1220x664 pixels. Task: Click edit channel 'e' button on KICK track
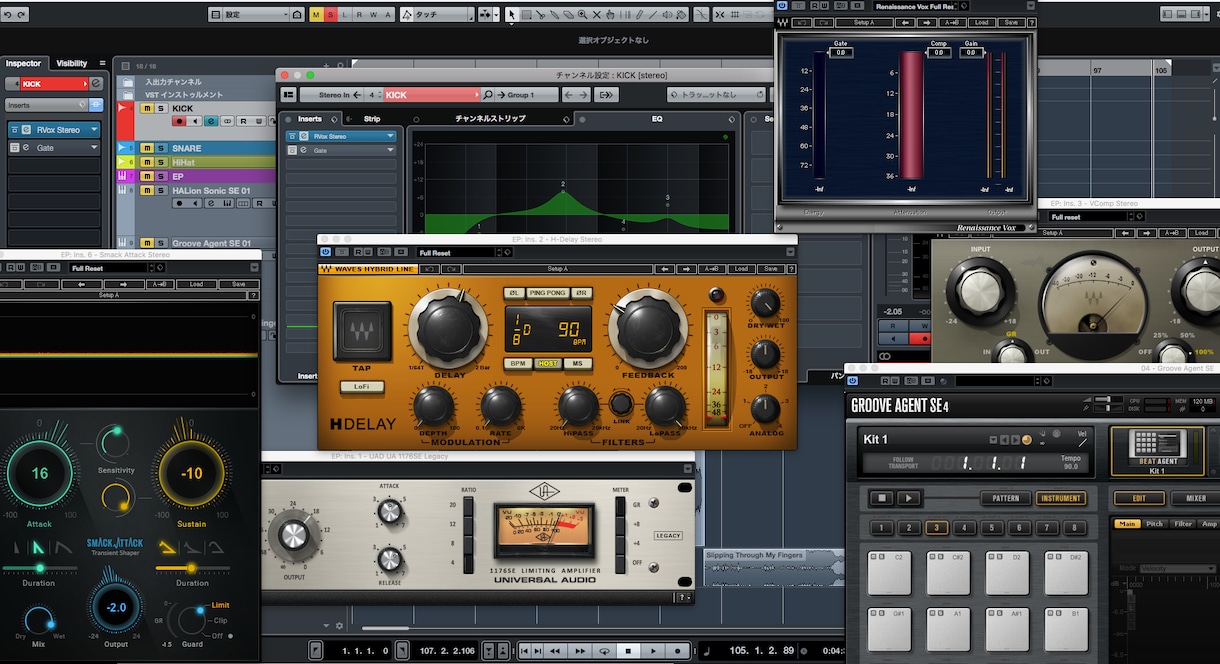[211, 121]
